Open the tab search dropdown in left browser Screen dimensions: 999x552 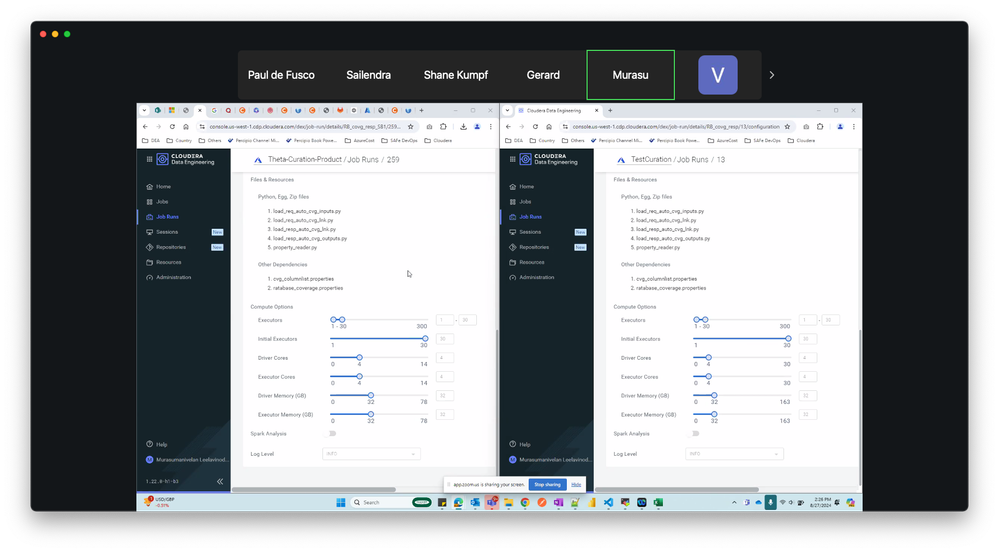pos(144,110)
